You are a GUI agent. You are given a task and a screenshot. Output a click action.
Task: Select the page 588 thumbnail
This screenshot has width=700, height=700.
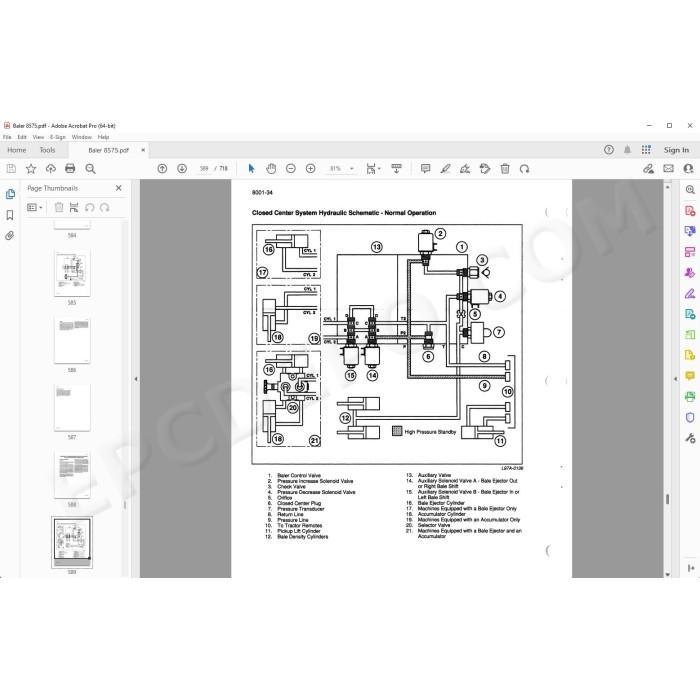(72, 475)
